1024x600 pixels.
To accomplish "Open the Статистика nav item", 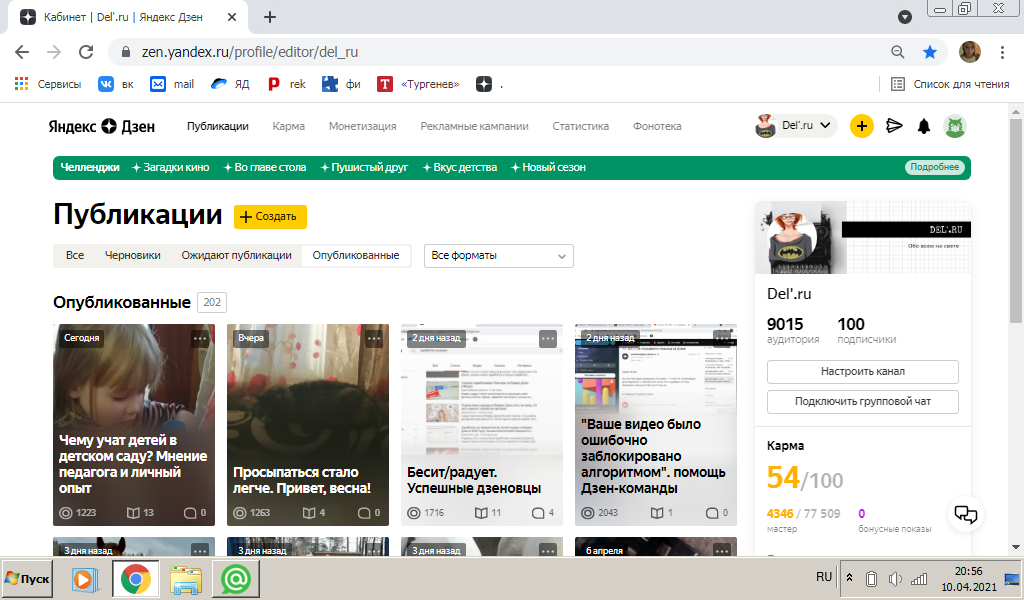I will 581,126.
